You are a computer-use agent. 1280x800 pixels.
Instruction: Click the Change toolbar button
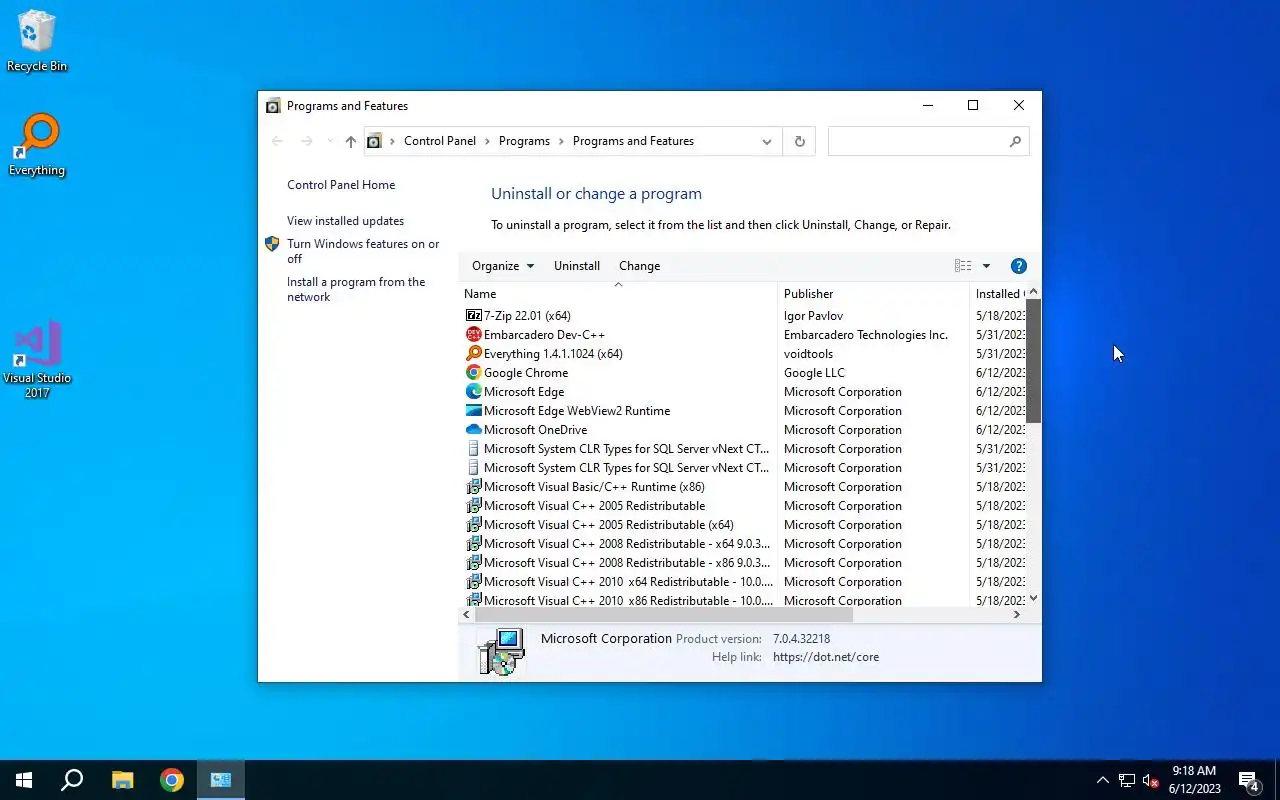pyautogui.click(x=639, y=266)
